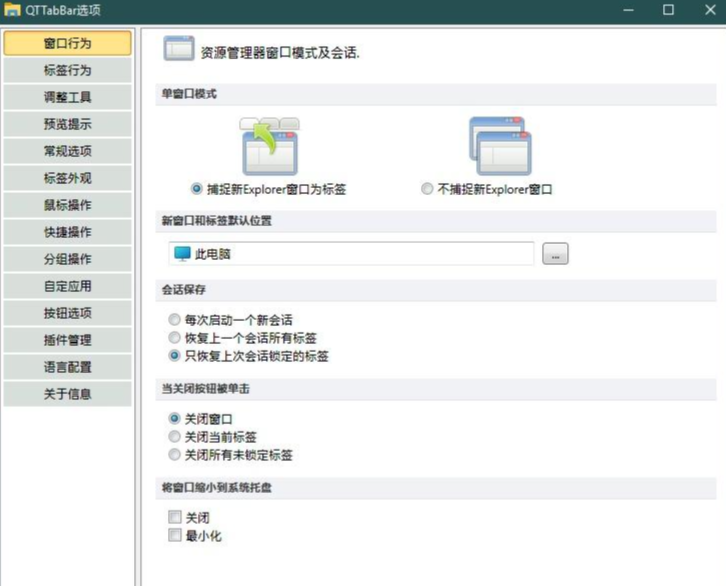This screenshot has width=726, height=586.
Task: Minimize the QTTabBar选项 window
Action: pyautogui.click(x=628, y=10)
